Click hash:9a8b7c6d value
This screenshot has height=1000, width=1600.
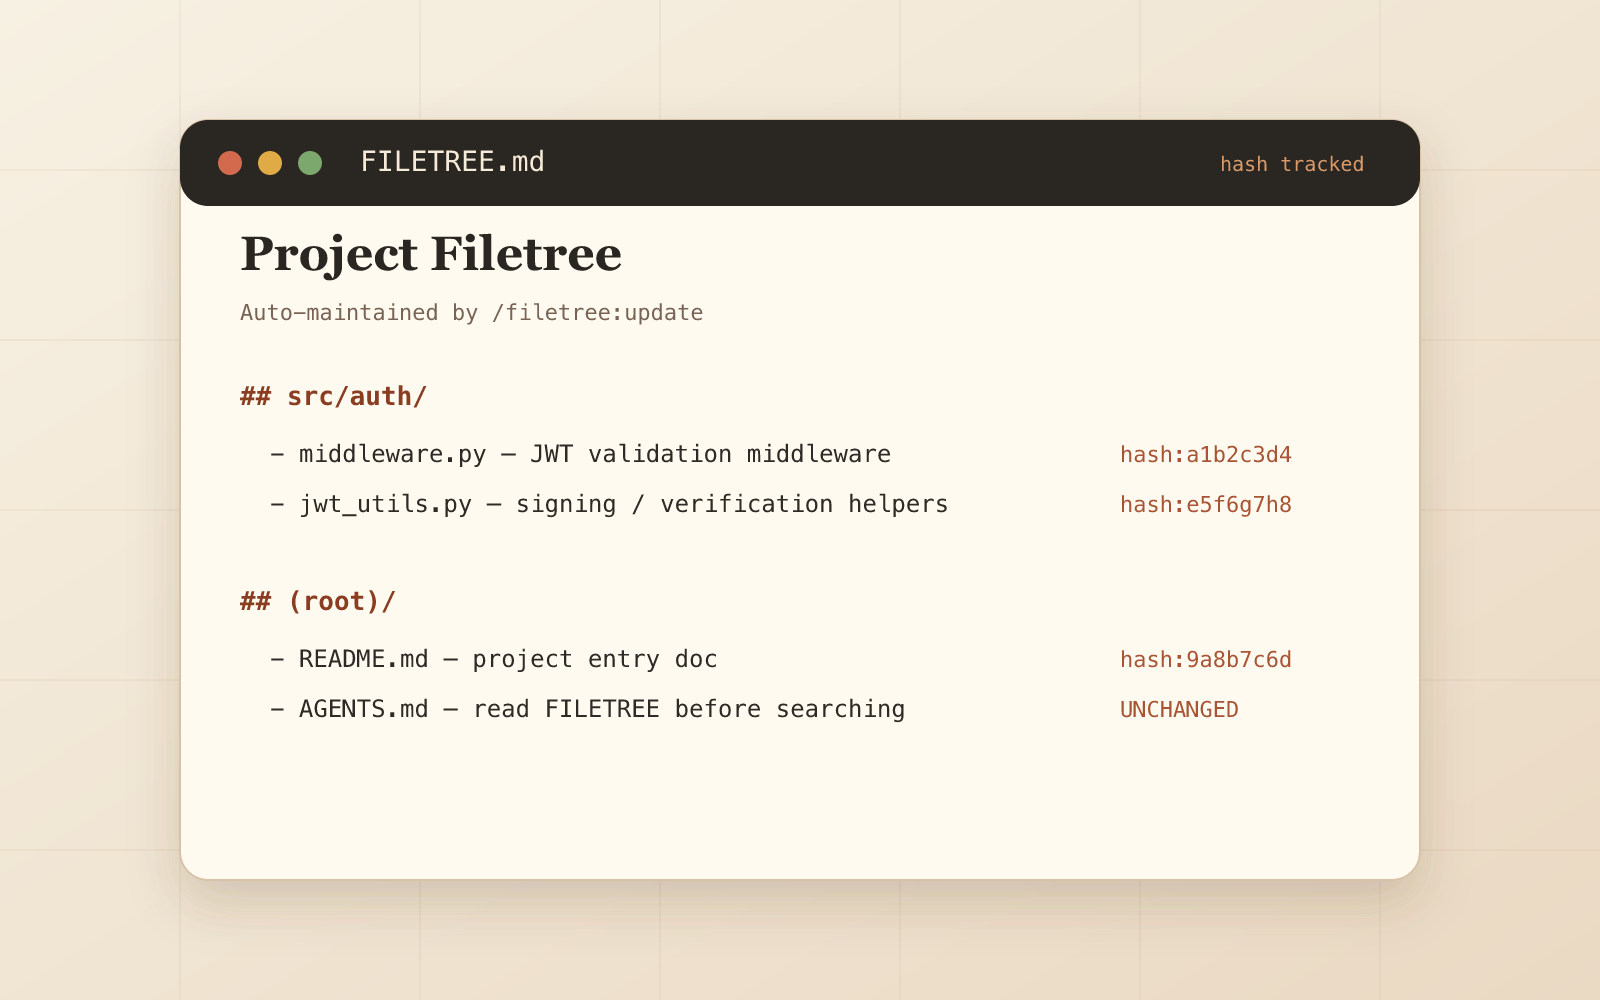(x=1206, y=660)
